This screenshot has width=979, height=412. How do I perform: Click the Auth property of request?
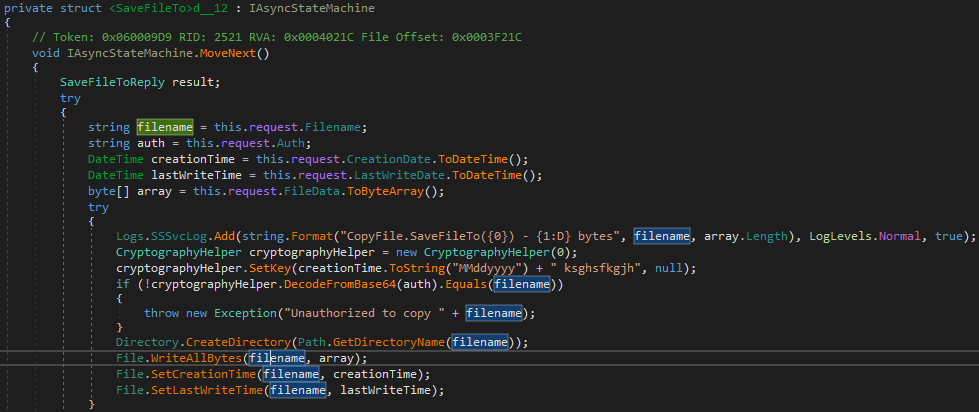(x=290, y=143)
